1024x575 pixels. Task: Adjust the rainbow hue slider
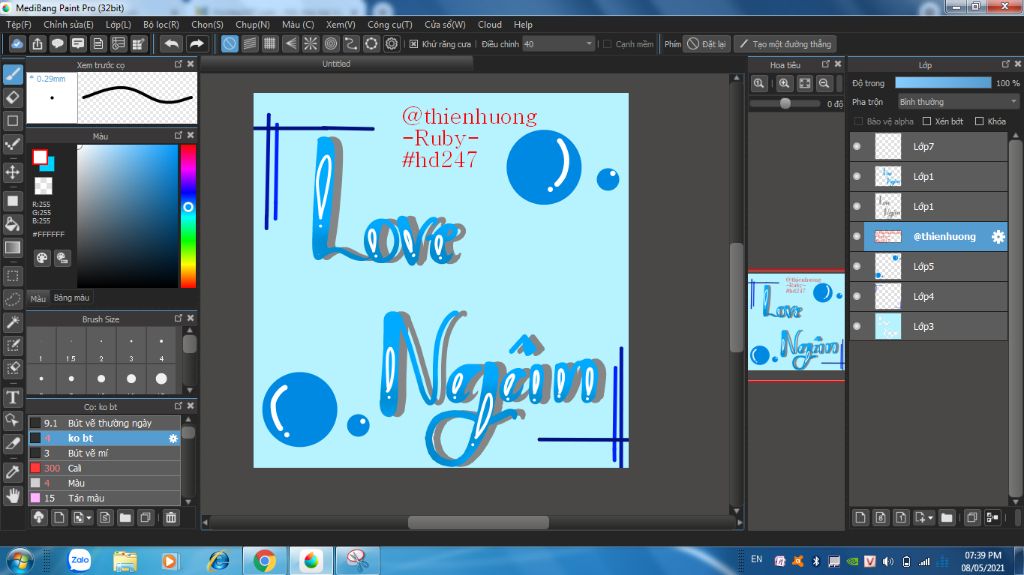[188, 216]
